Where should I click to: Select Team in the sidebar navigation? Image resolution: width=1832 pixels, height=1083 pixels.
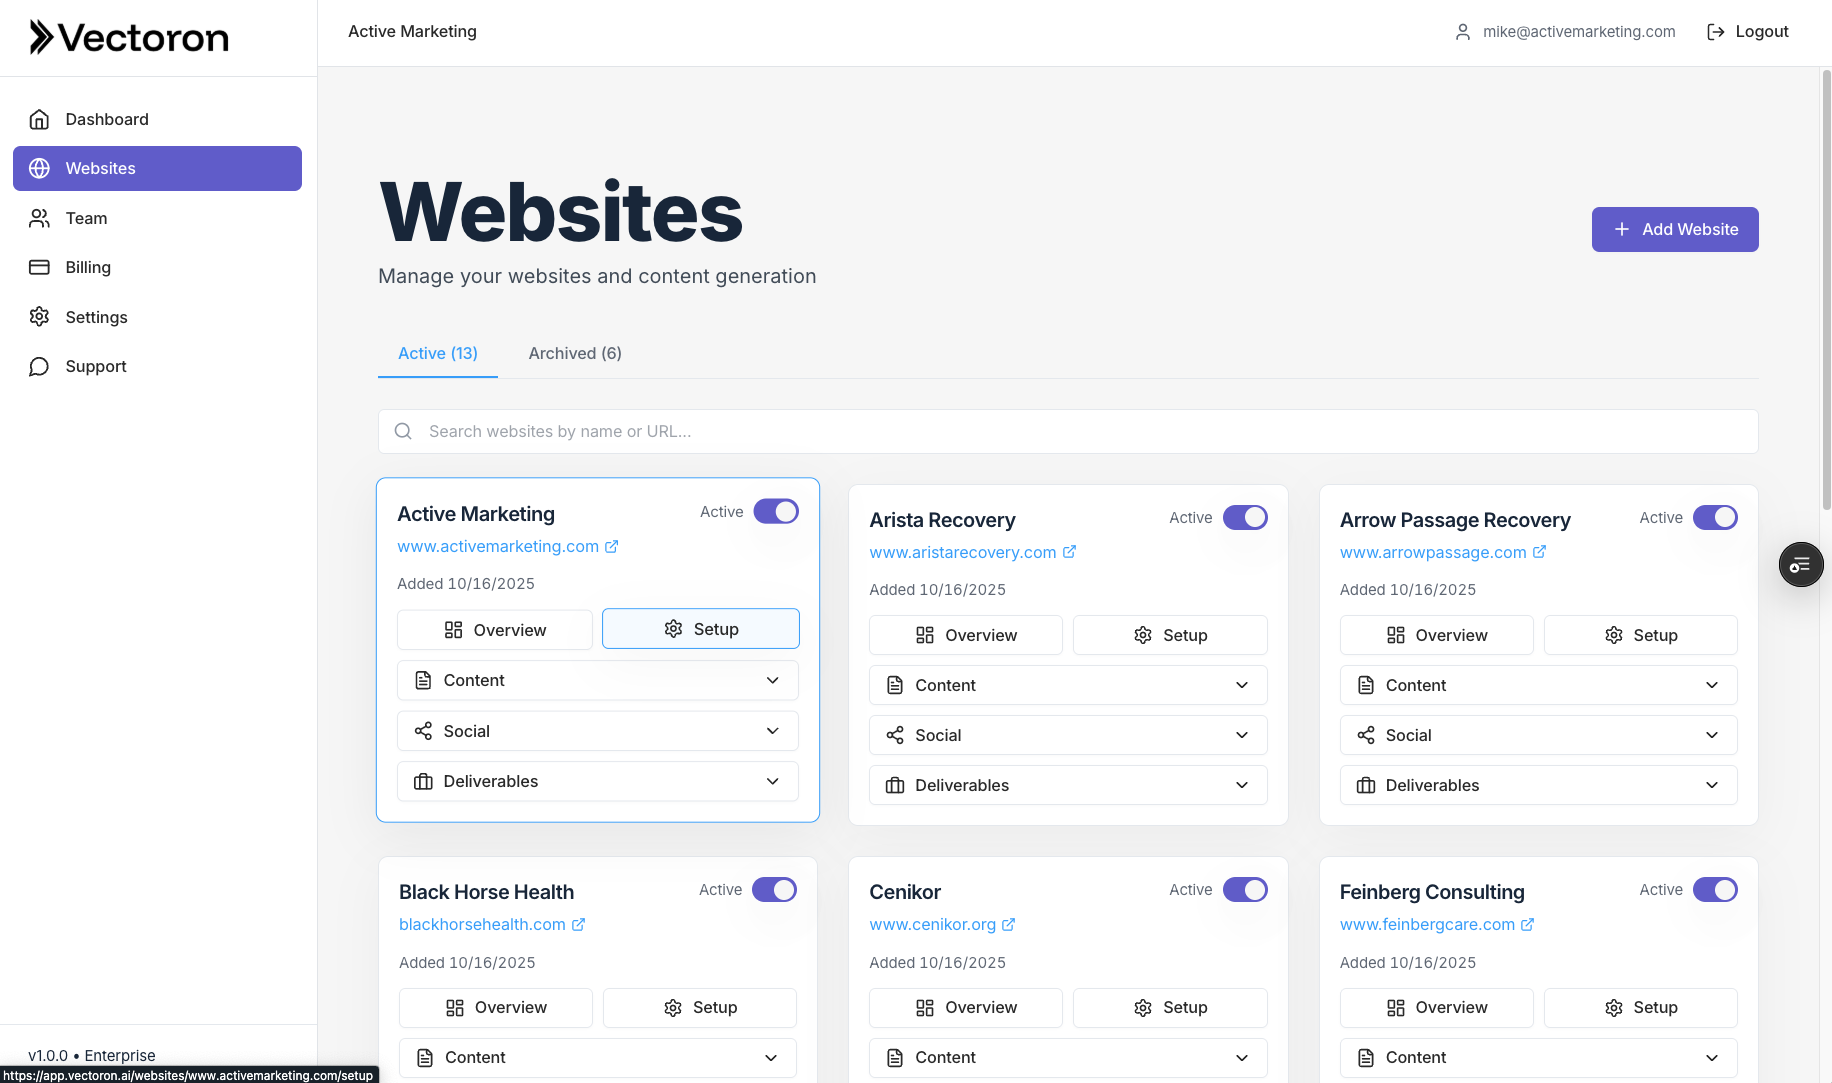coord(86,218)
